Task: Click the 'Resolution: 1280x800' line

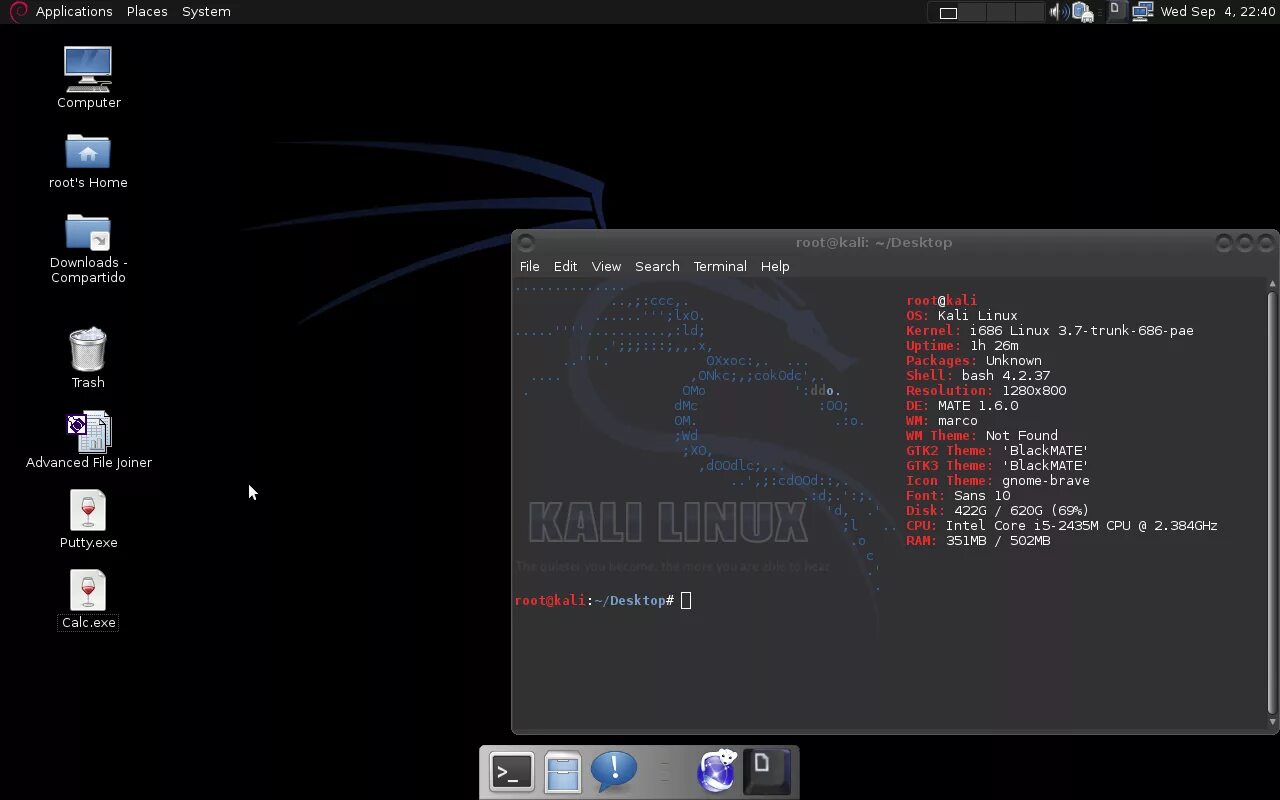Action: point(986,390)
